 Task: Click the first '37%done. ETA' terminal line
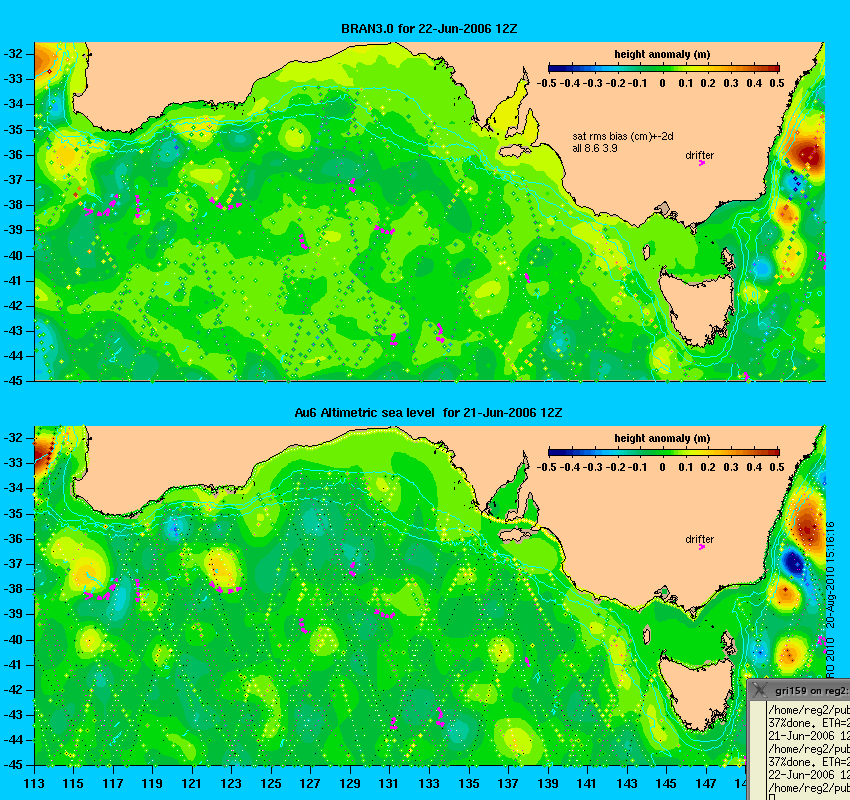coord(808,723)
